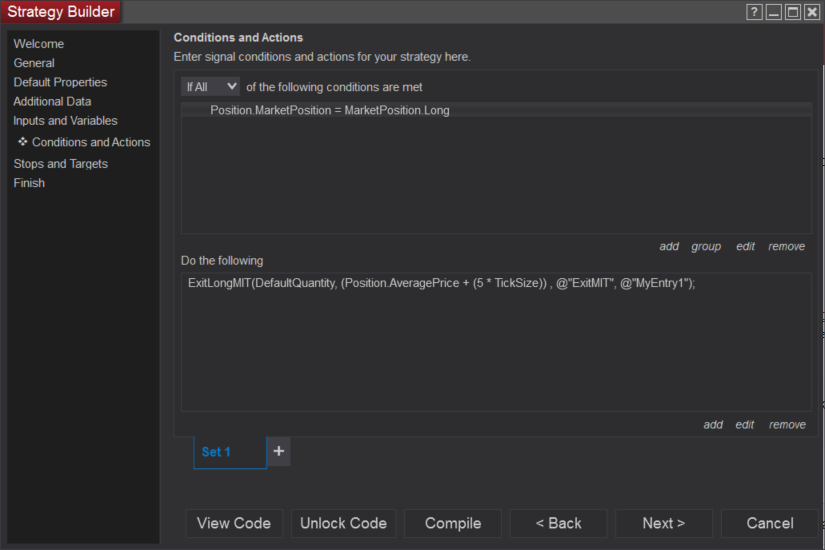
Task: Remove the selected ExitLongMIT action
Action: click(787, 424)
